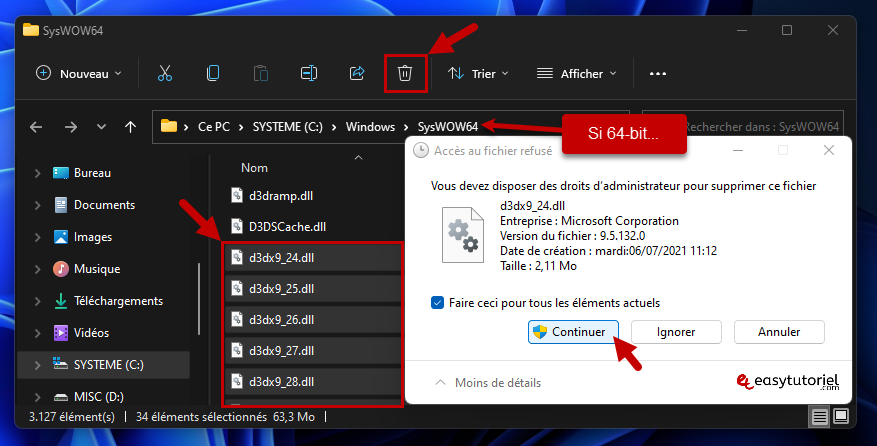Open the three-dots more options menu
The width and height of the screenshot is (877, 446).
pyautogui.click(x=657, y=73)
